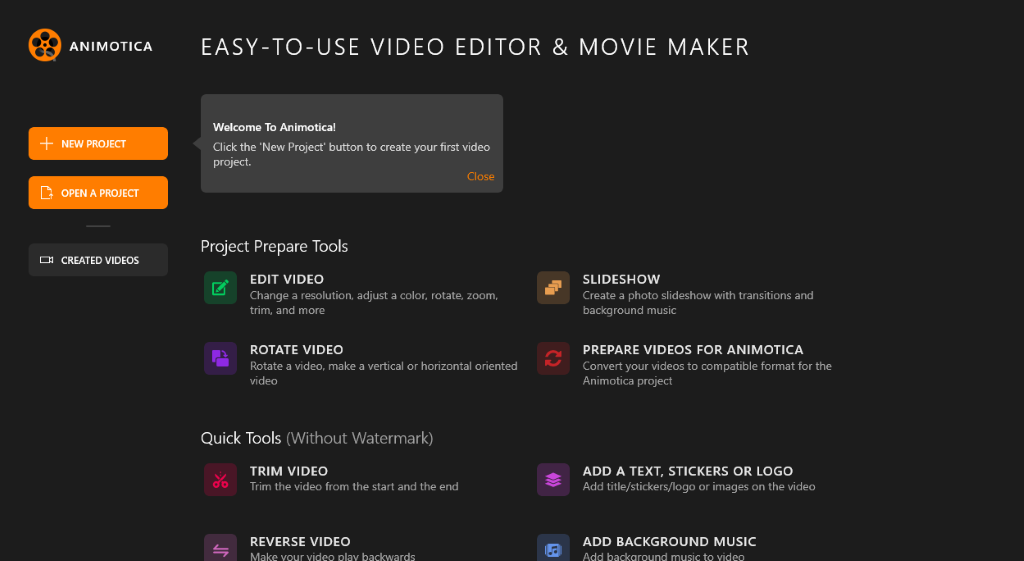Click the '(Without Watermark)' label
Image resolution: width=1024 pixels, height=561 pixels.
click(x=360, y=438)
